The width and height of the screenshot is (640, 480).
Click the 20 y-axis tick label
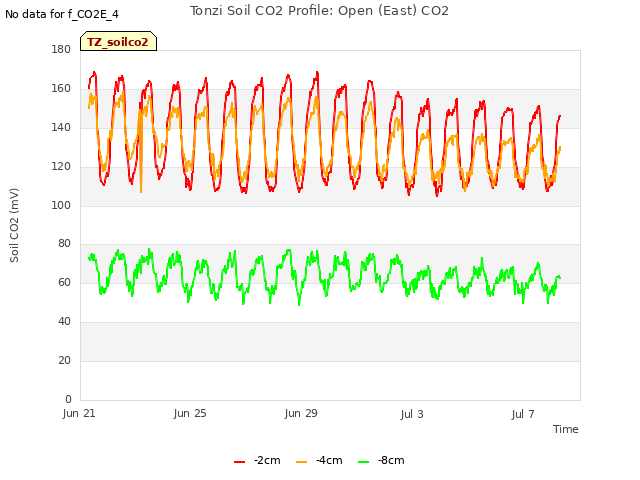64,360
